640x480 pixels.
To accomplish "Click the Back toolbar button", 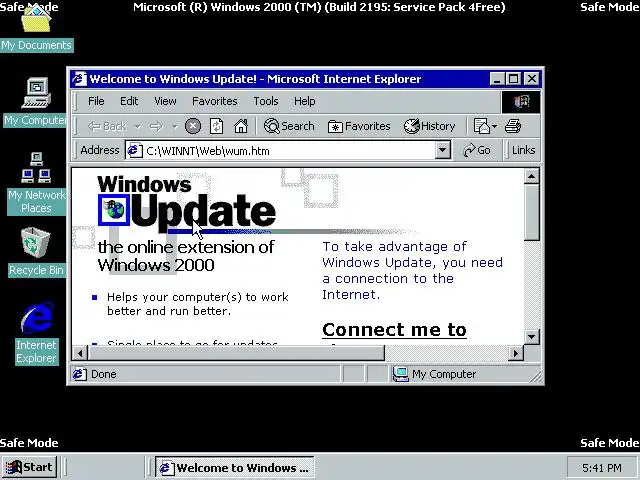I will point(107,126).
